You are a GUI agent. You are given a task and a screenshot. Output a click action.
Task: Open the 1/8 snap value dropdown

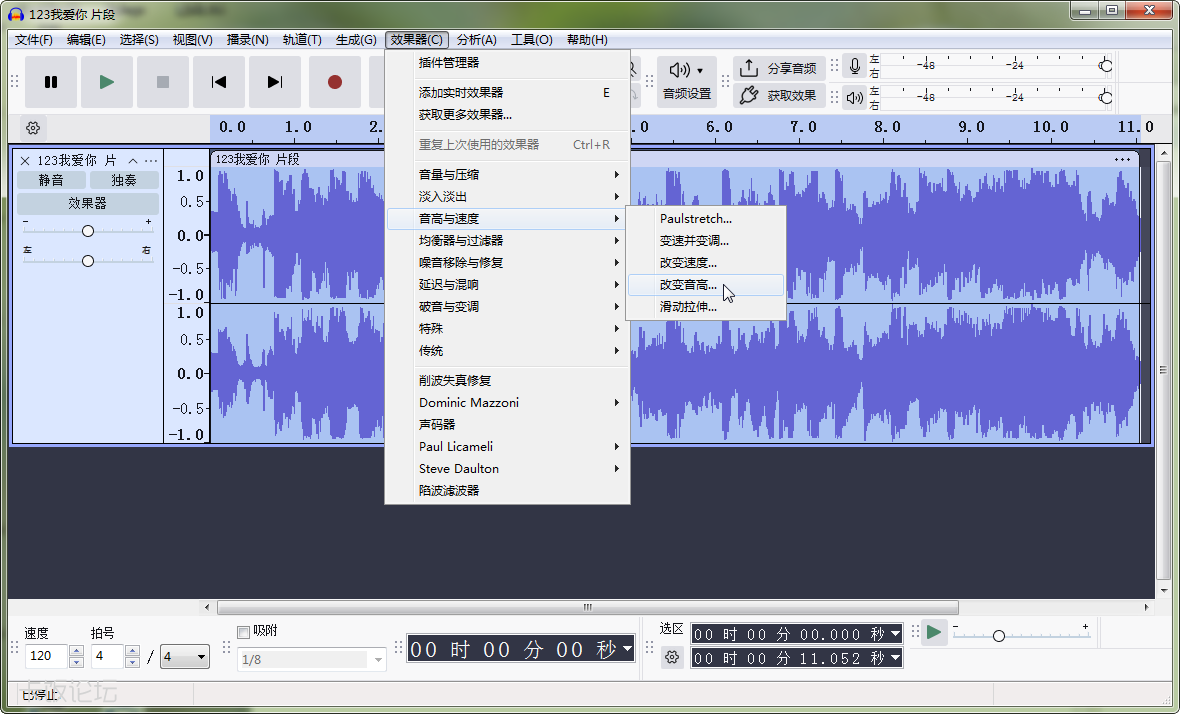pyautogui.click(x=312, y=660)
